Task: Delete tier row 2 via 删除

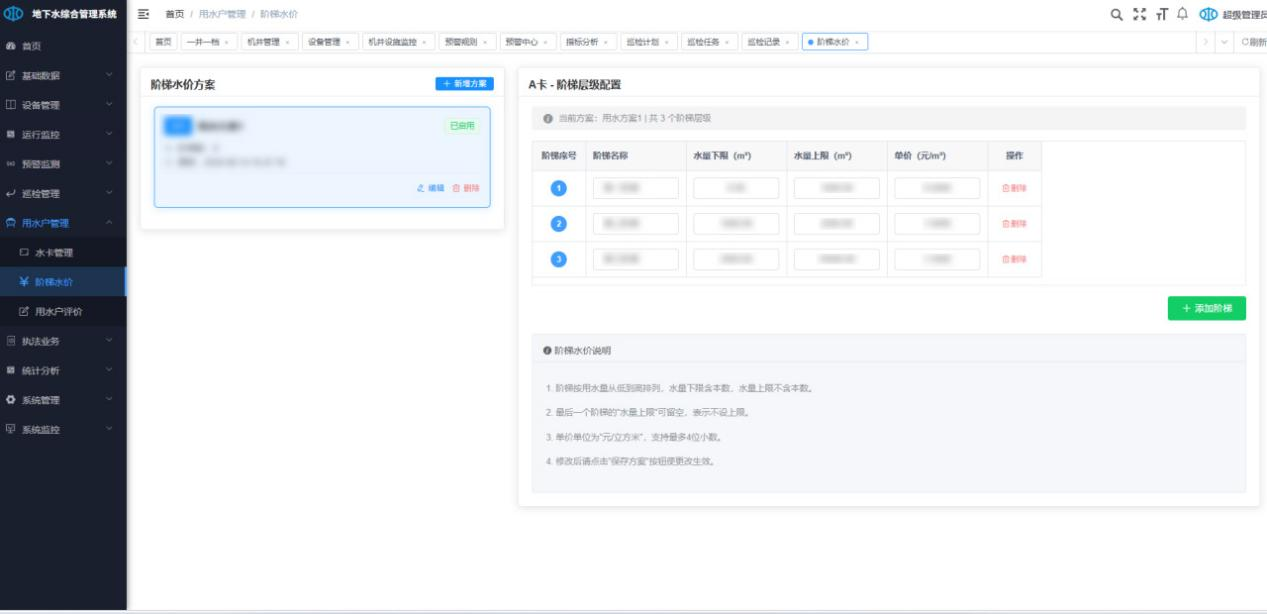Action: [1014, 224]
